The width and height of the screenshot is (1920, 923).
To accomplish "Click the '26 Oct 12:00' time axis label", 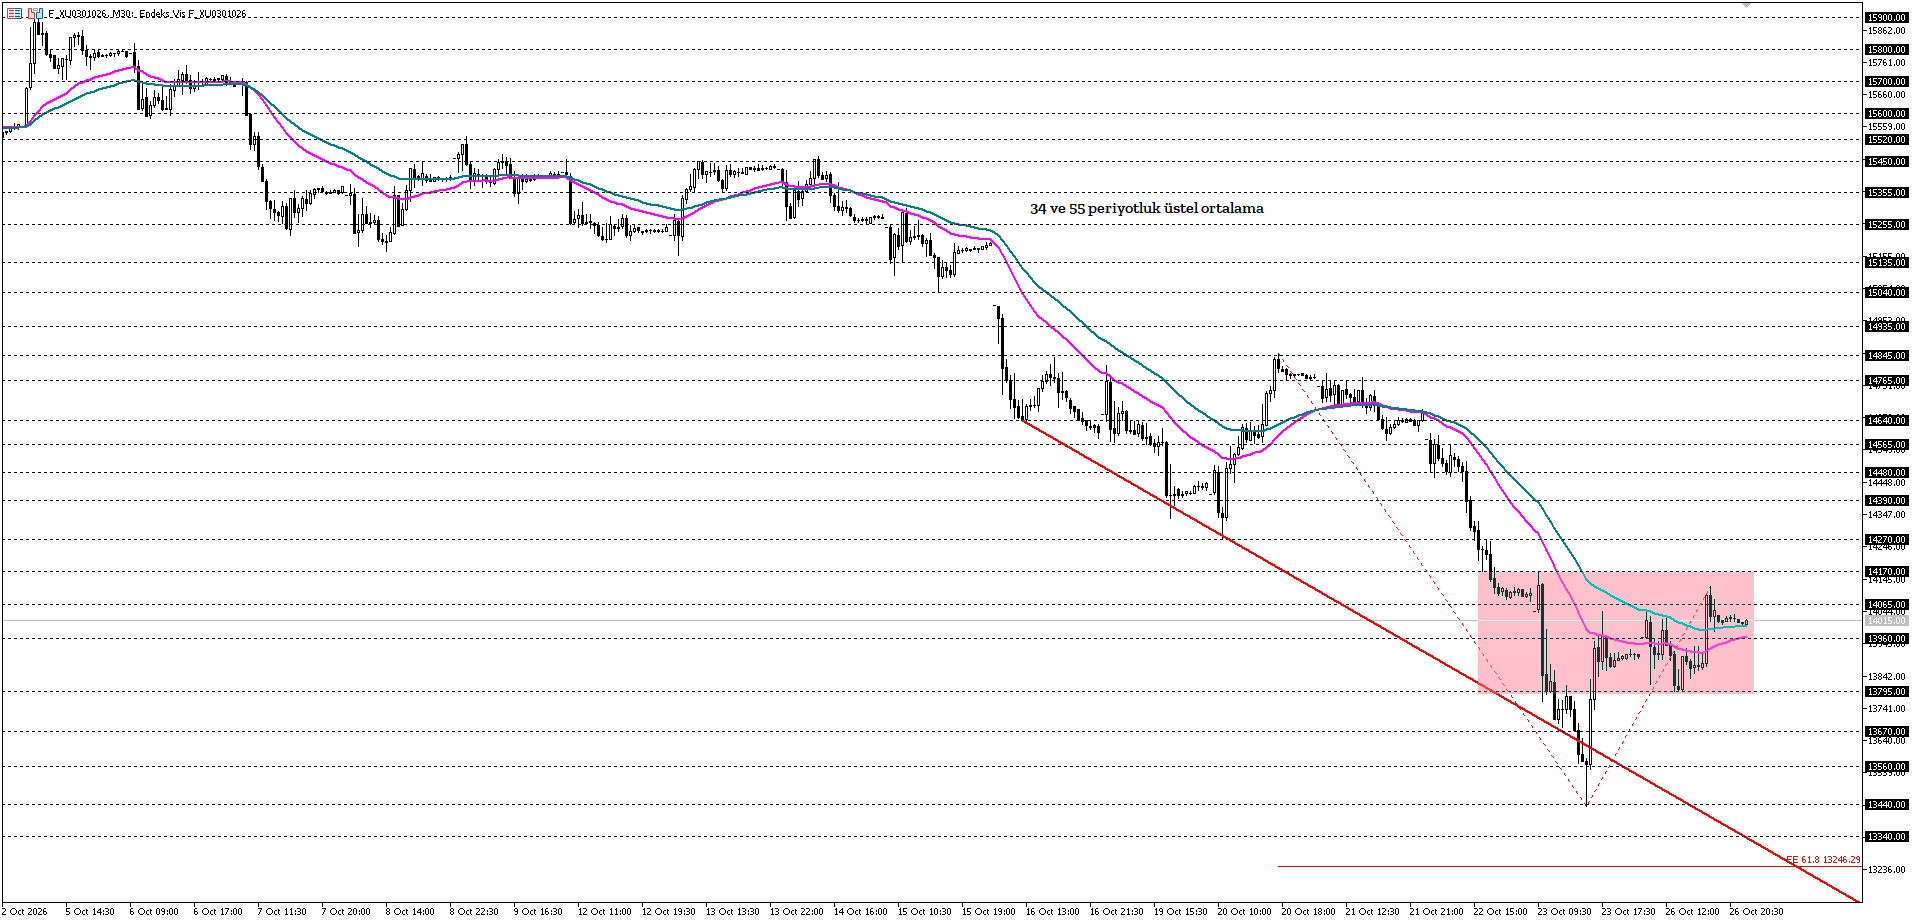I will (x=1692, y=912).
